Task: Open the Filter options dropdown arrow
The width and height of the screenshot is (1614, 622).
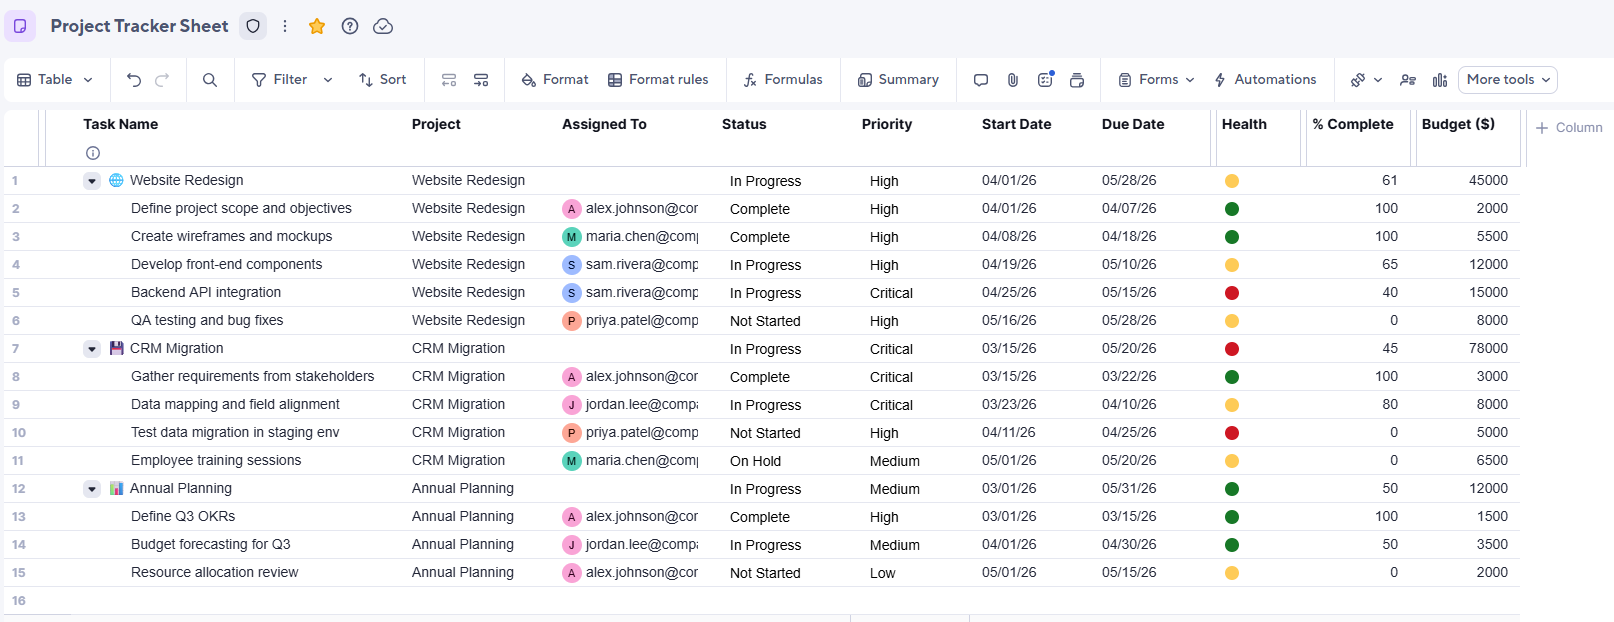Action: tap(328, 80)
